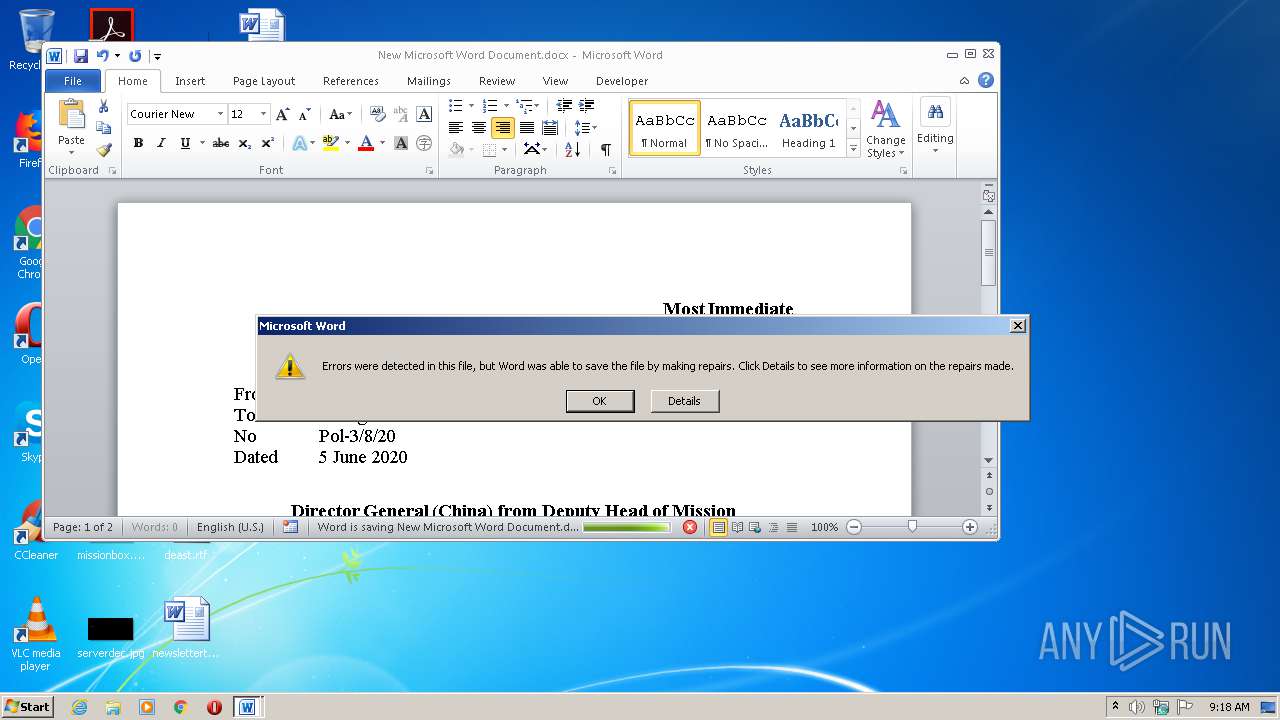Click the Sort A-Z icon

click(x=572, y=149)
